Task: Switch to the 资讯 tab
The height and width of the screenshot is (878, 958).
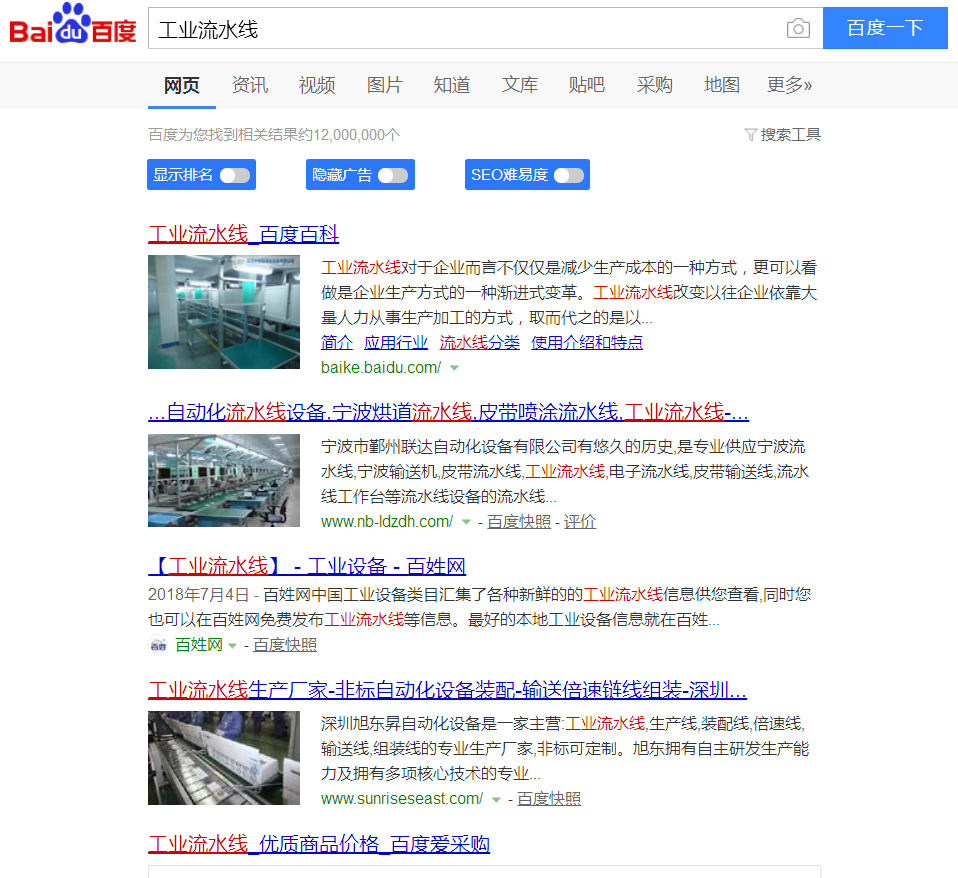Action: tap(249, 85)
